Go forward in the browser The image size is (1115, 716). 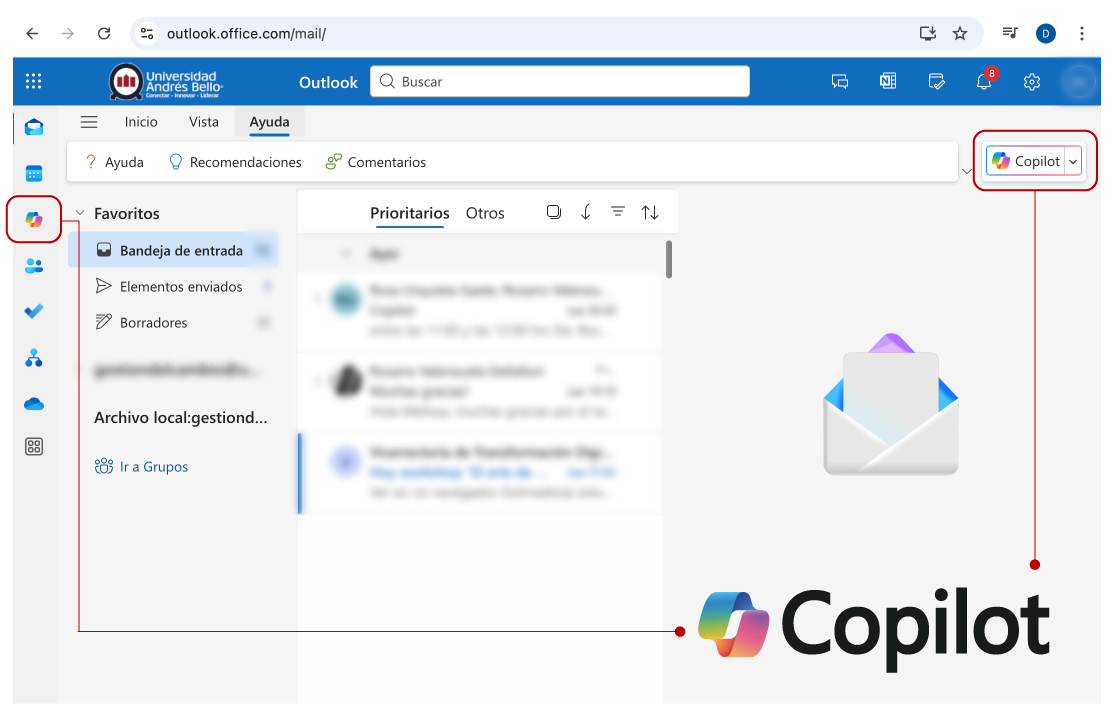(x=68, y=33)
